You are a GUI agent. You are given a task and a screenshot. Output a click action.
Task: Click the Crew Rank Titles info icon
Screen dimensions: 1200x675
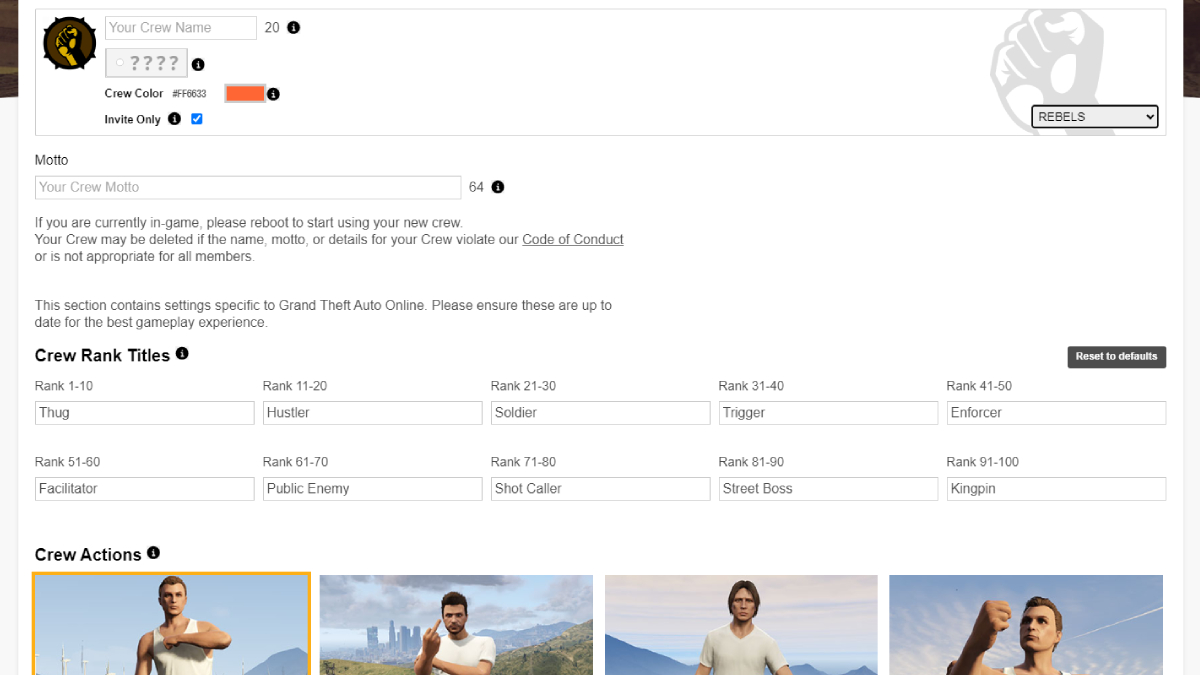click(182, 354)
